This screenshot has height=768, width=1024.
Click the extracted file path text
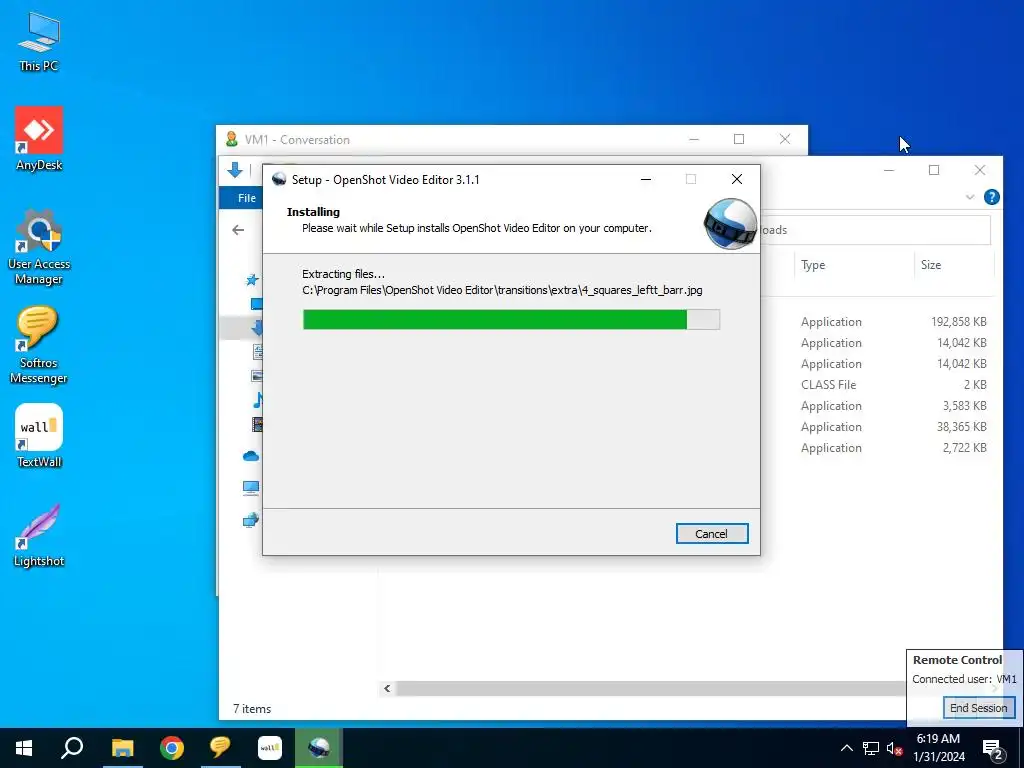502,290
